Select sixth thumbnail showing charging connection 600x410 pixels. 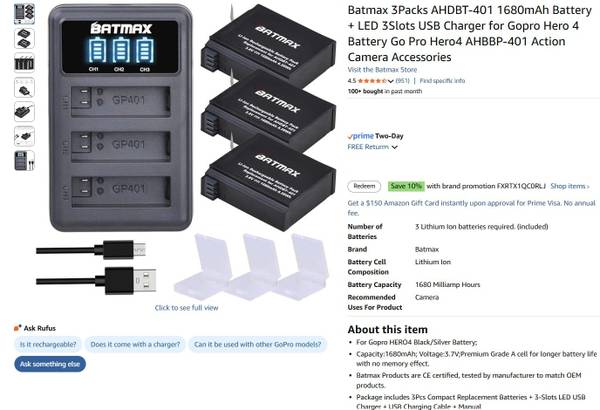coord(24,136)
